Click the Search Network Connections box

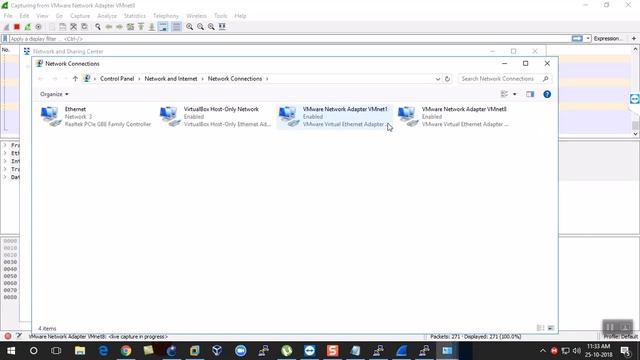pyautogui.click(x=504, y=79)
